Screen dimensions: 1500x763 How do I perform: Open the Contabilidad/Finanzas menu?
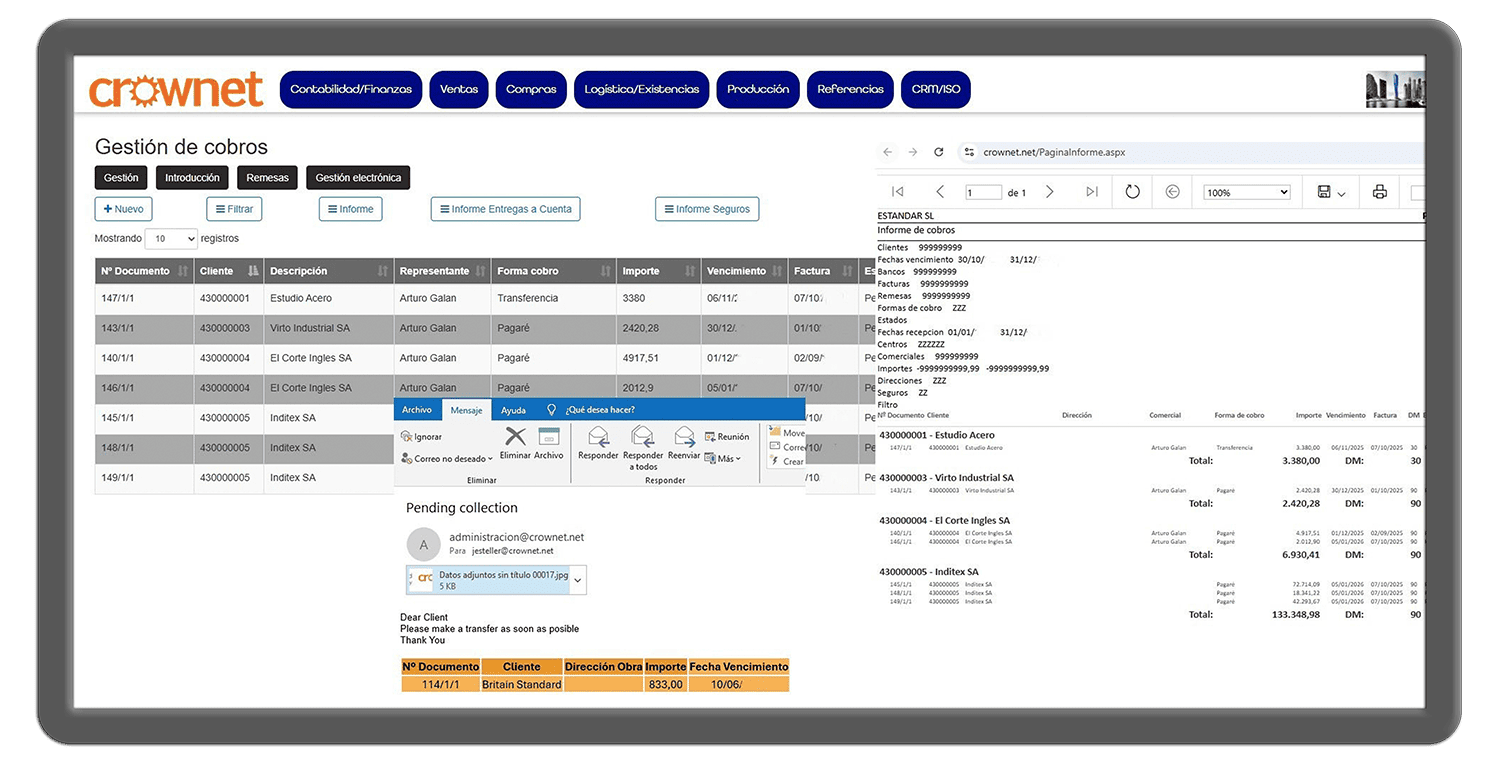click(x=351, y=89)
